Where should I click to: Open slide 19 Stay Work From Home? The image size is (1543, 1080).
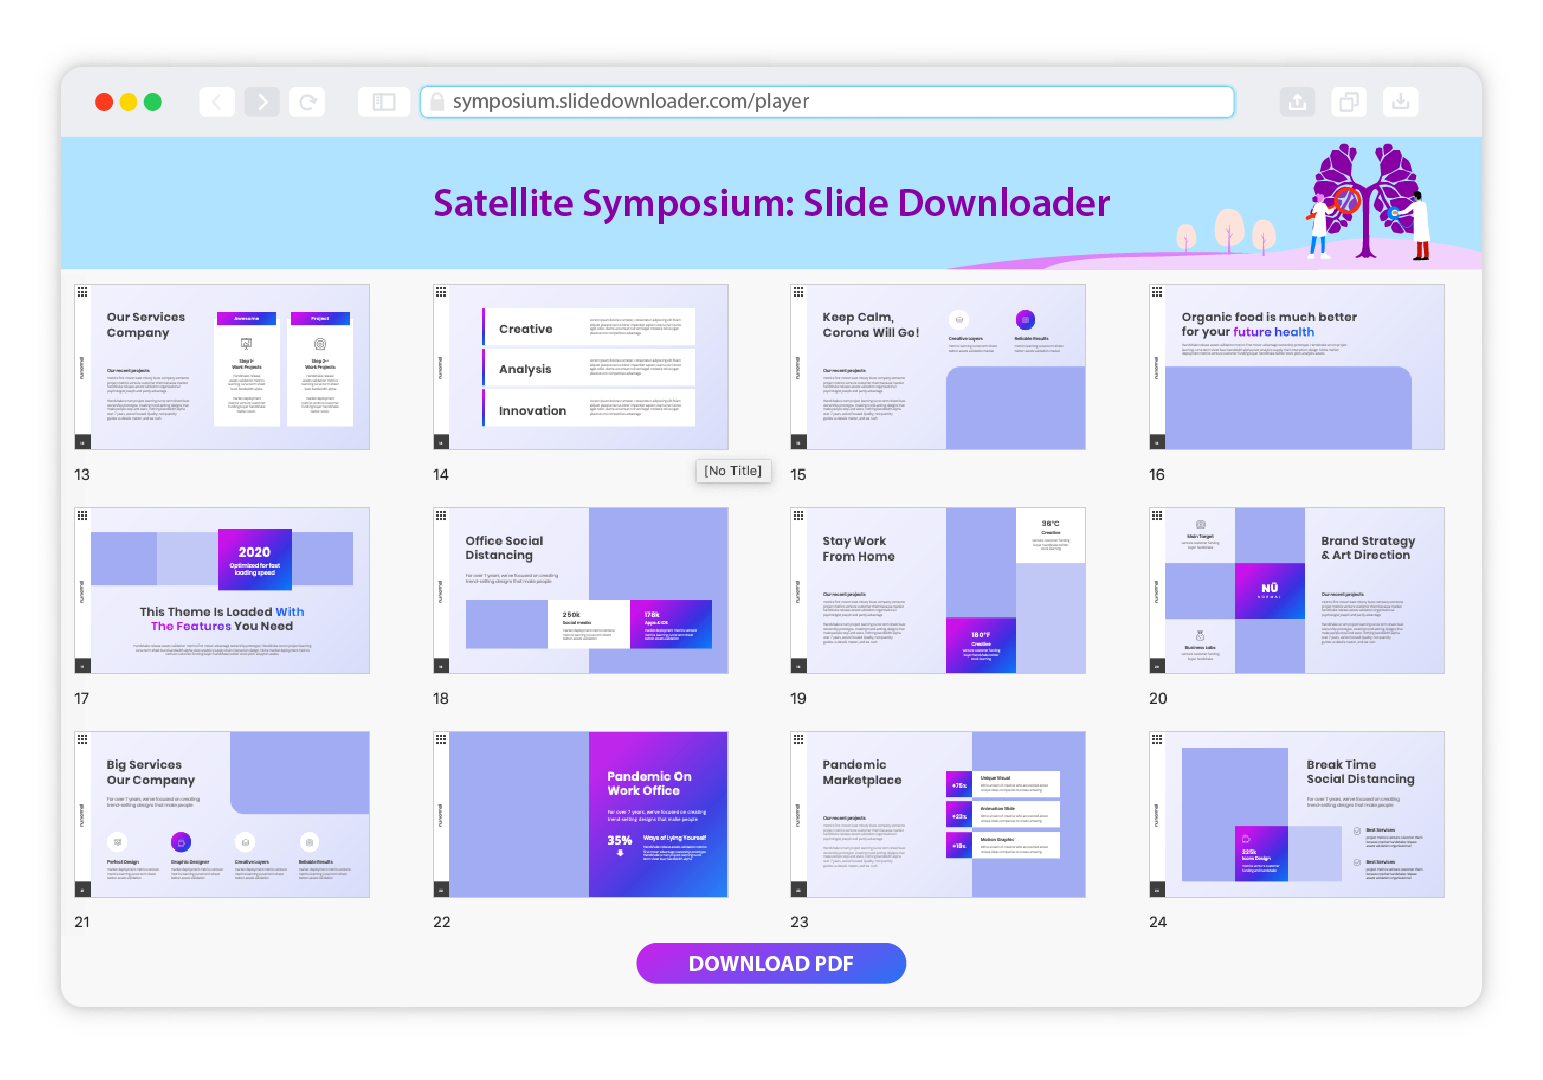point(938,590)
